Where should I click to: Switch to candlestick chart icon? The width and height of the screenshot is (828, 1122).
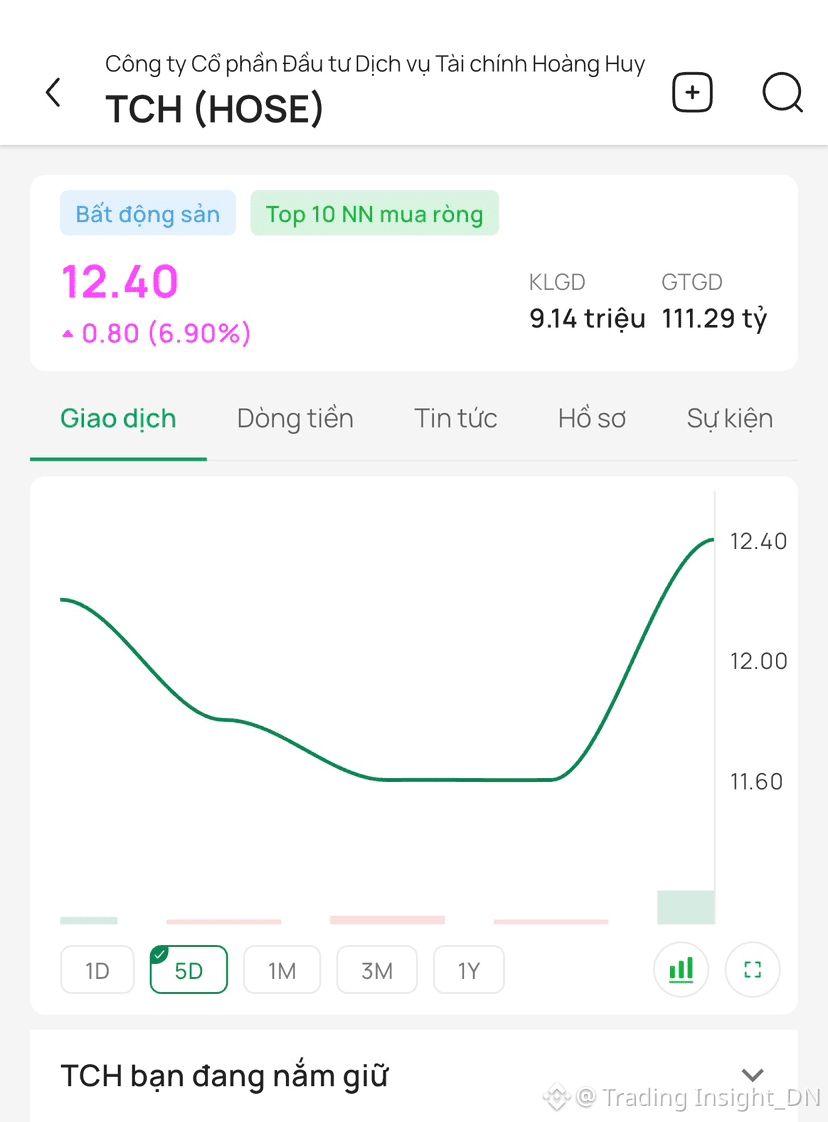pos(681,970)
